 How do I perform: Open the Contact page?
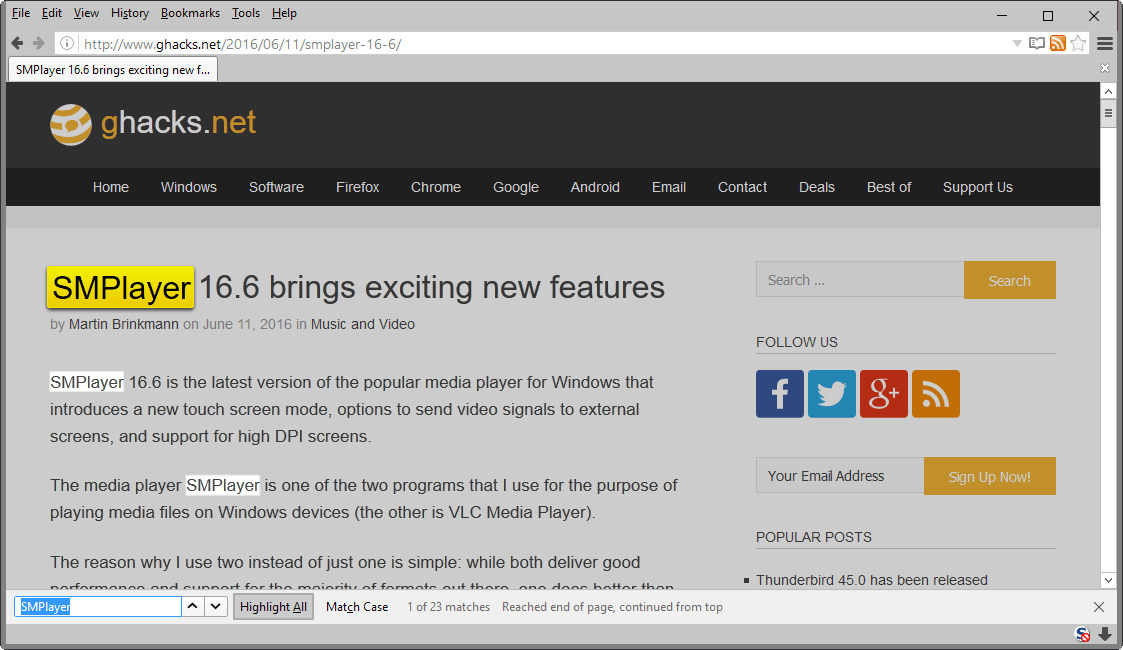click(x=742, y=187)
